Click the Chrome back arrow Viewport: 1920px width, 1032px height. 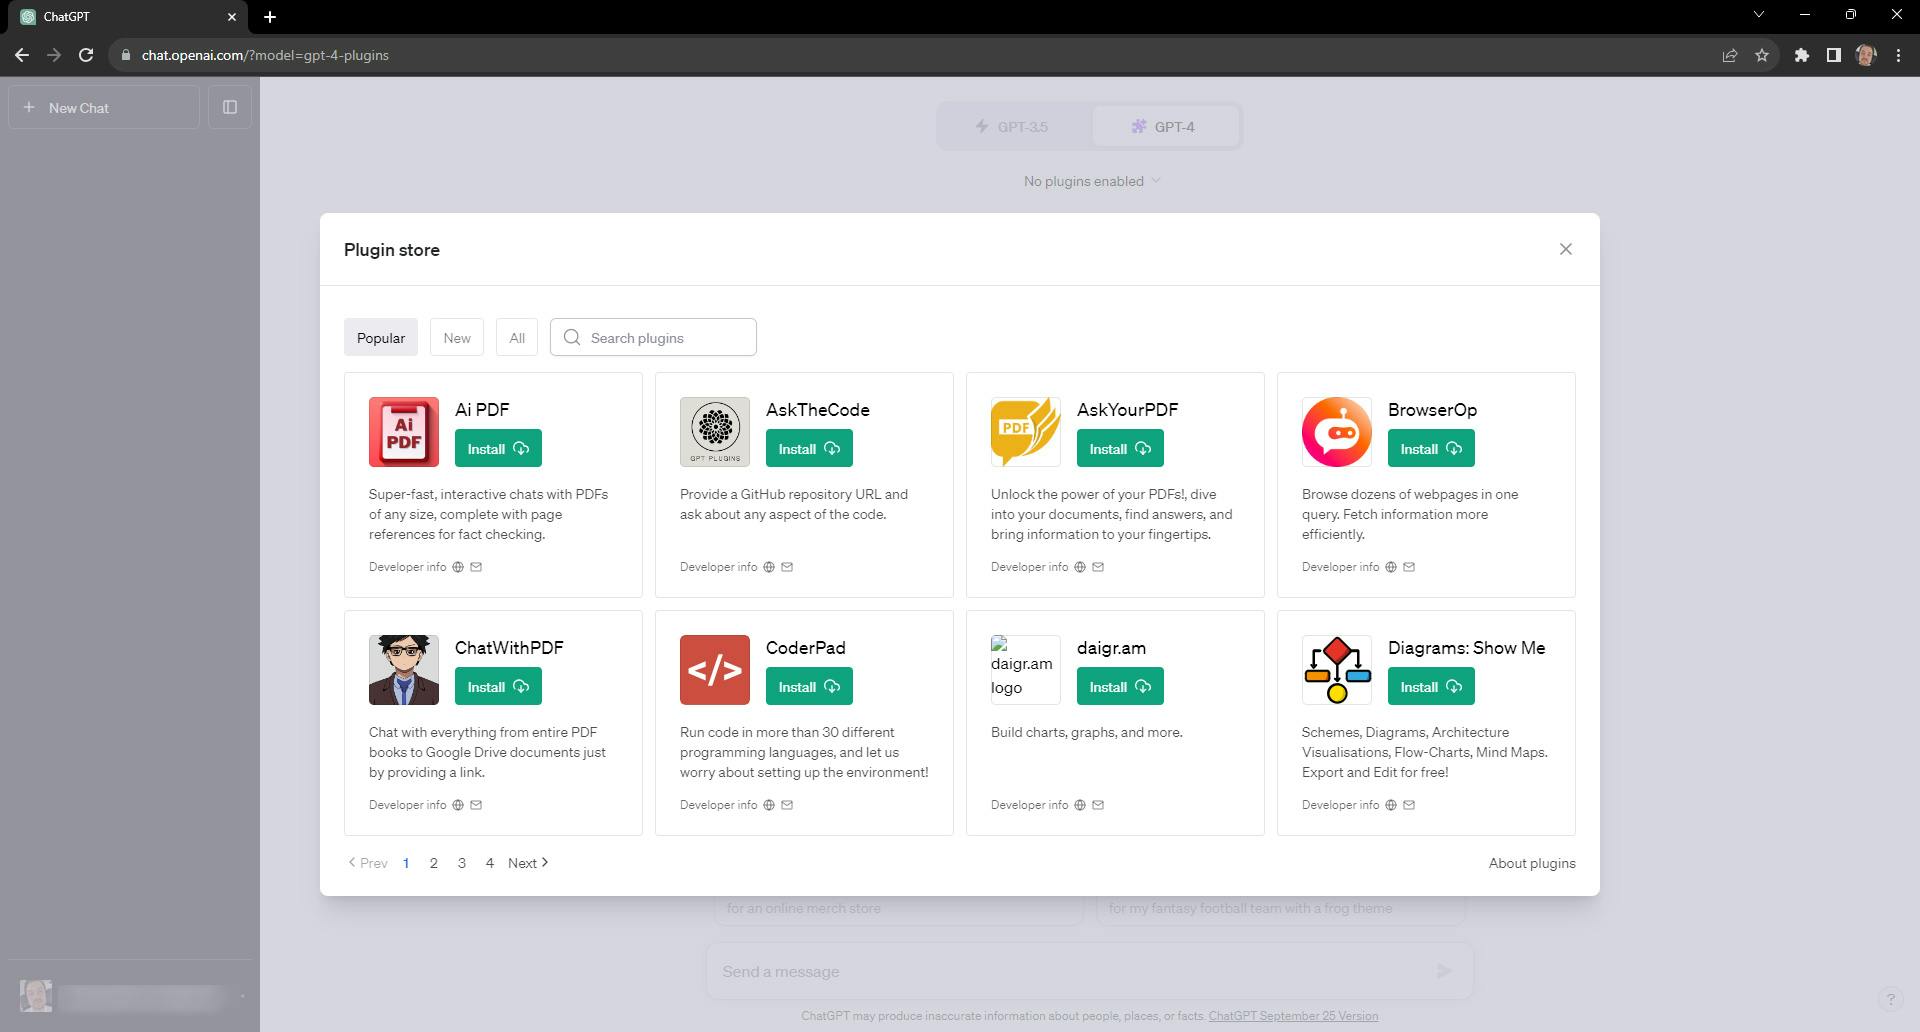pos(22,55)
